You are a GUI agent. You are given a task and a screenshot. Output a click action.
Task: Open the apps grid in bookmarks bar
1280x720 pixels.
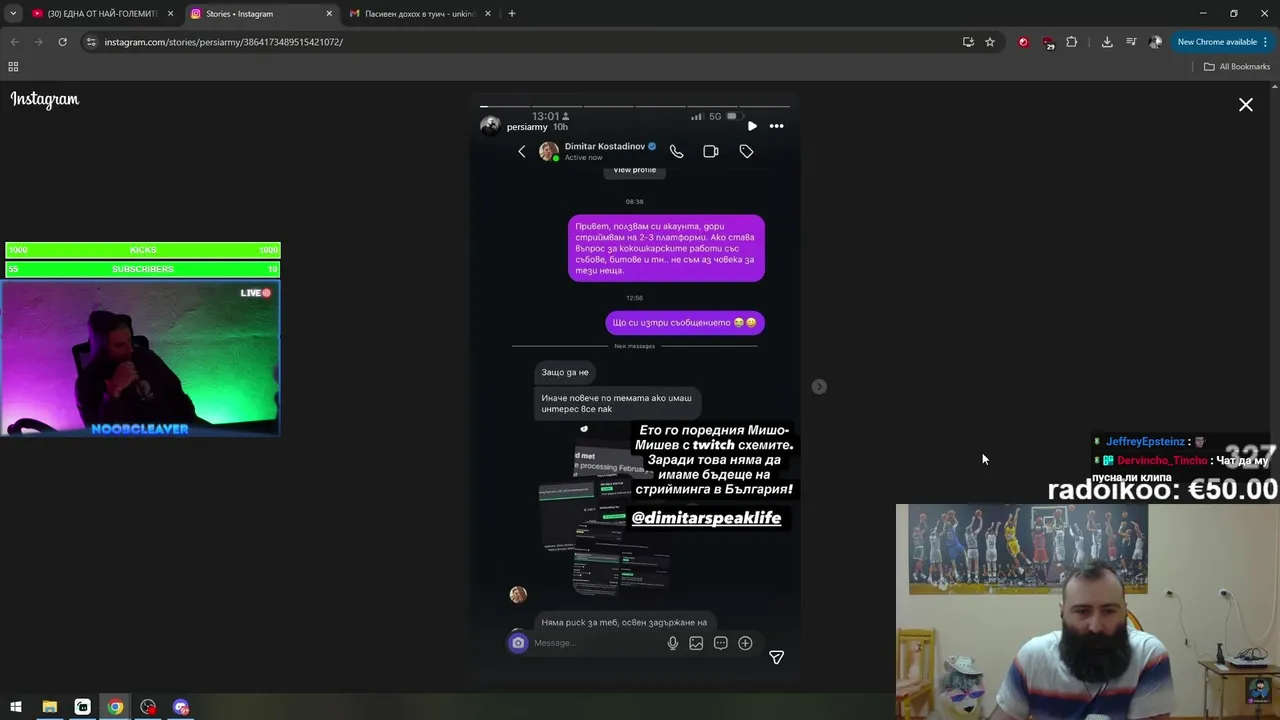click(x=13, y=67)
